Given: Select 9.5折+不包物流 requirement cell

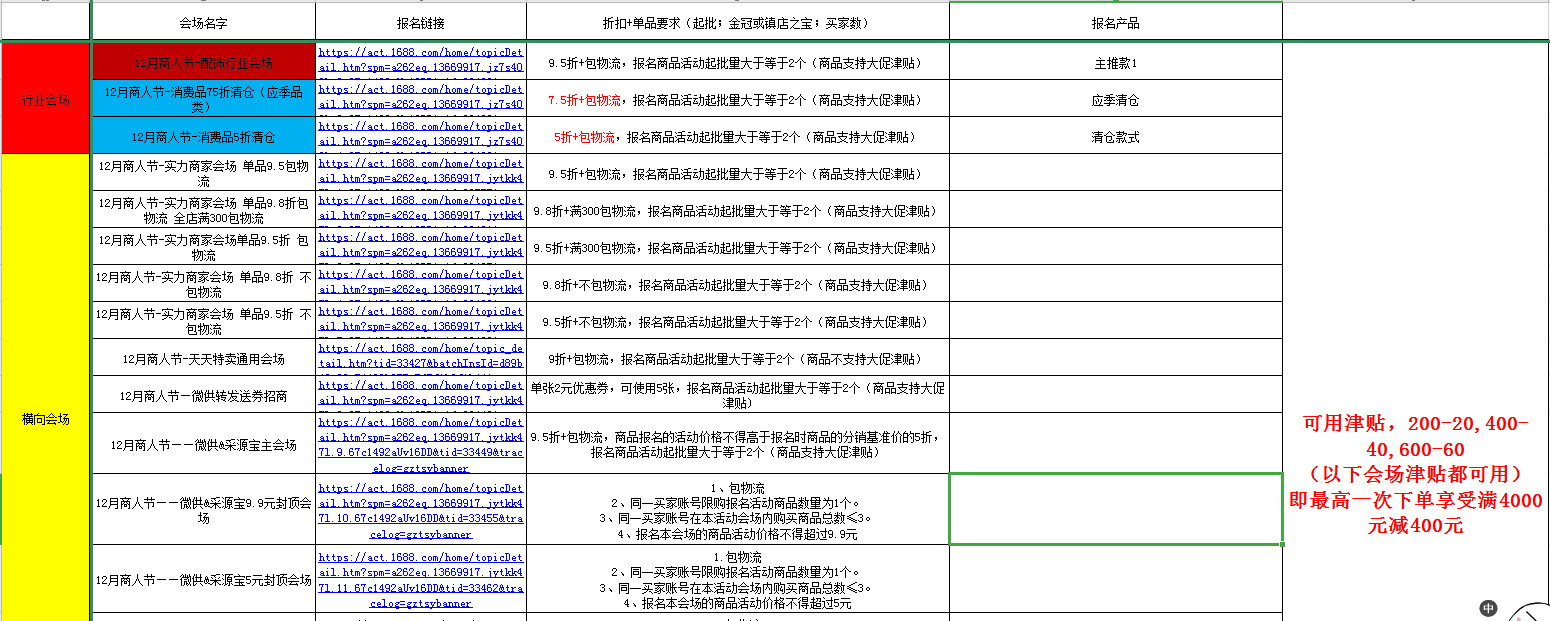Looking at the screenshot, I should 737,321.
